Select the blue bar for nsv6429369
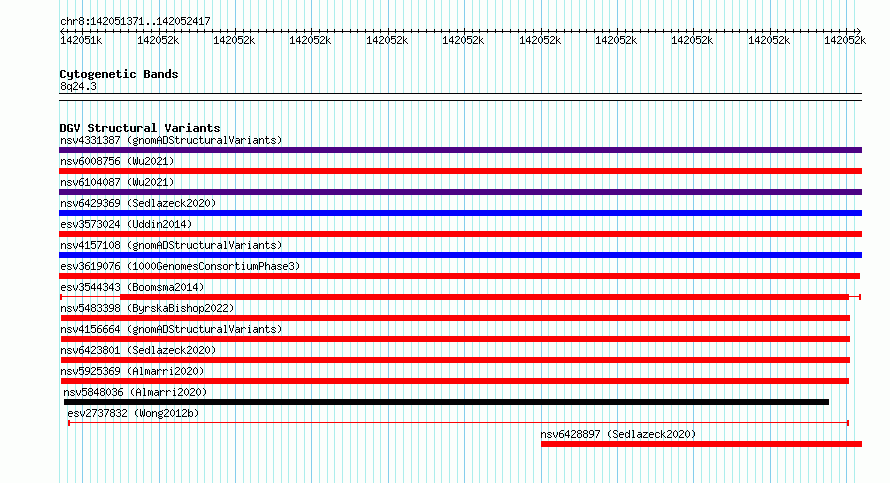The width and height of the screenshot is (890, 483). (x=460, y=213)
